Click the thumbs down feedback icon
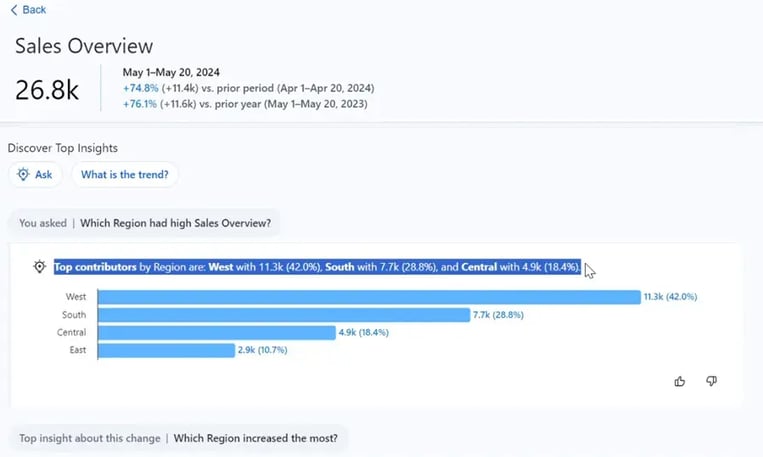The image size is (763, 457). point(711,381)
